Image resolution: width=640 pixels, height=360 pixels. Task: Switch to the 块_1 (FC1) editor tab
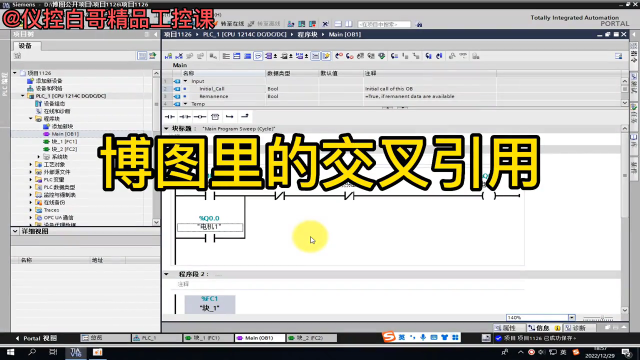[x=208, y=338]
